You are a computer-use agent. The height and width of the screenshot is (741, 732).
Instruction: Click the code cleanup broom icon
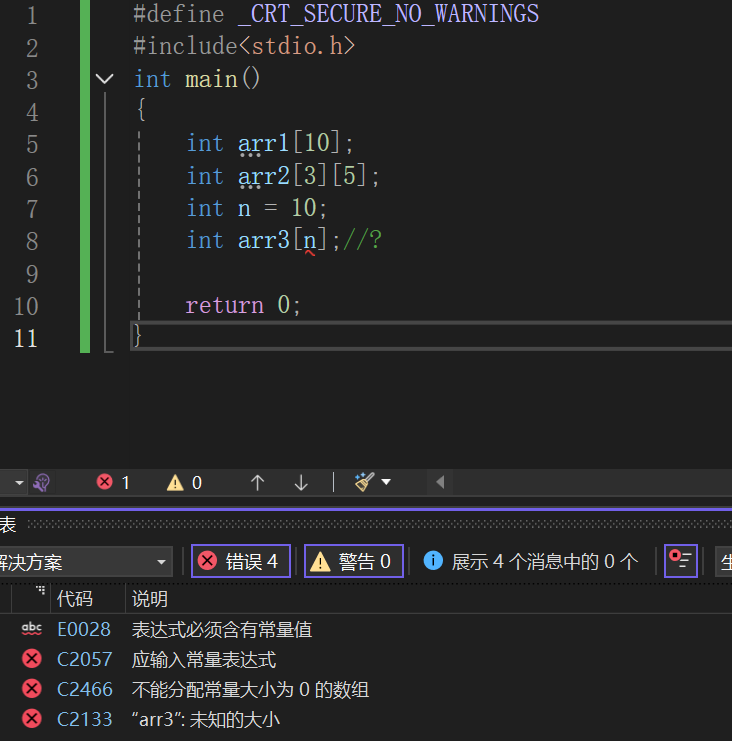coord(364,482)
